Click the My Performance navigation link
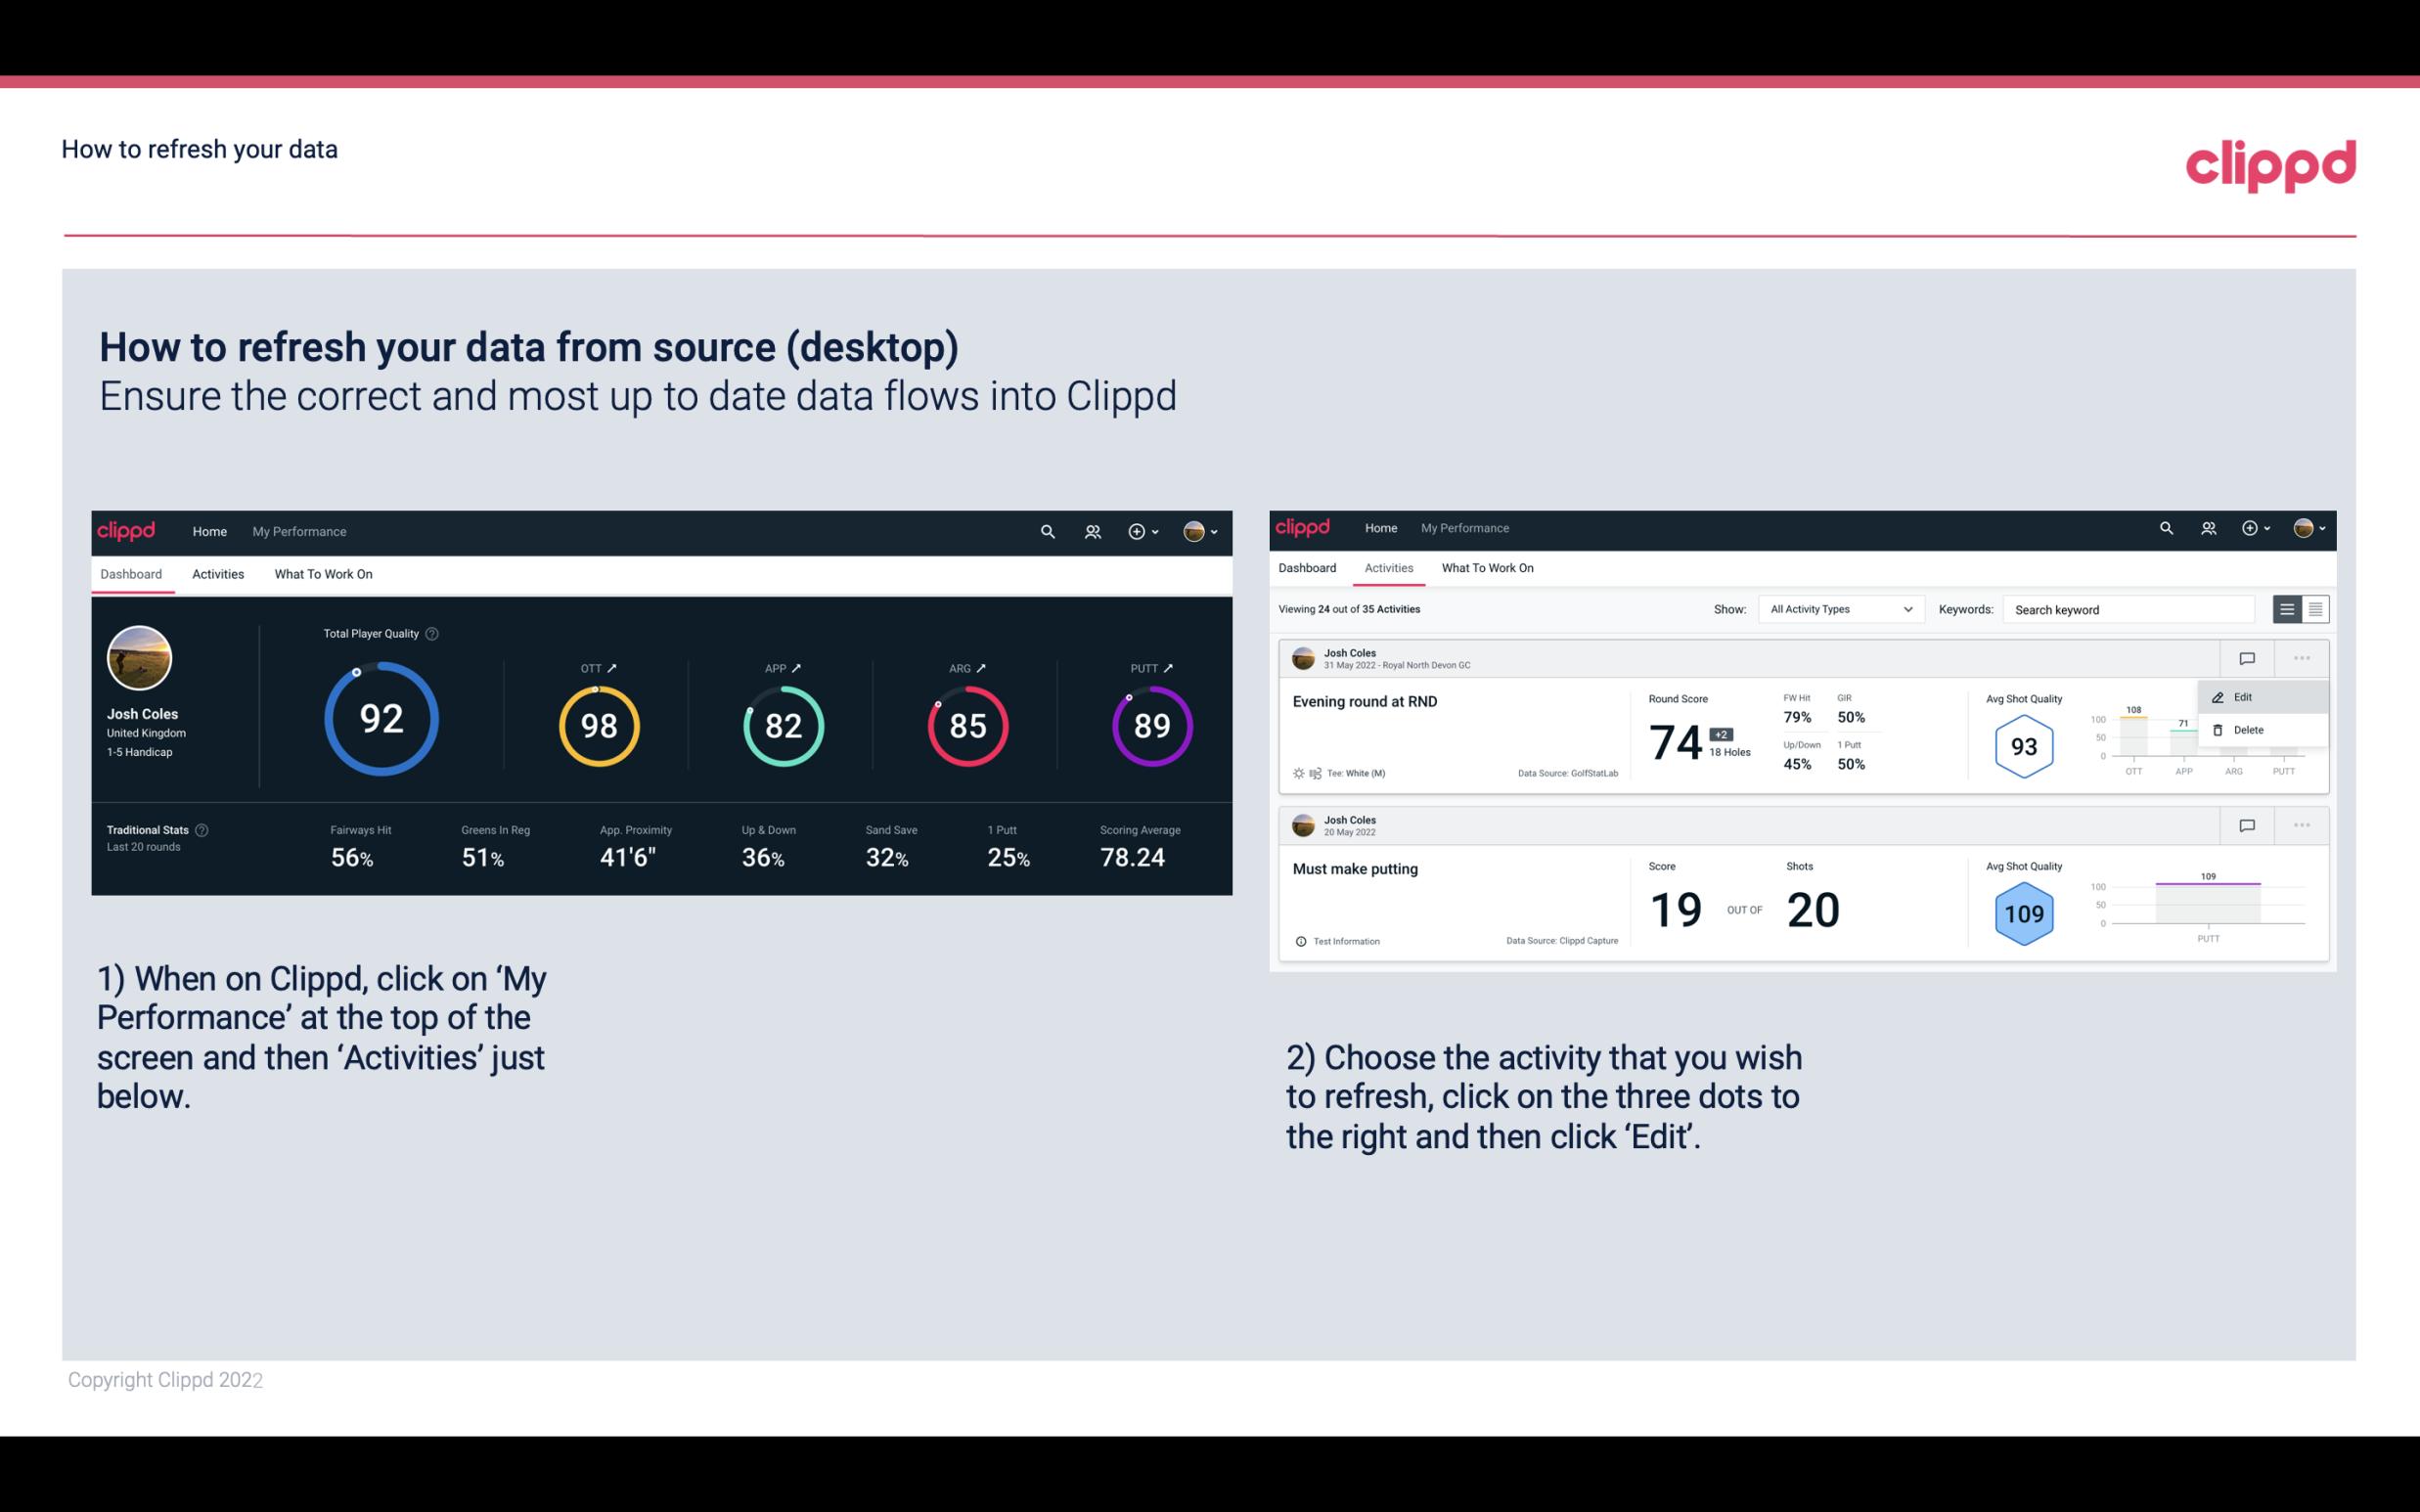Viewport: 2420px width, 1512px height. [x=298, y=531]
